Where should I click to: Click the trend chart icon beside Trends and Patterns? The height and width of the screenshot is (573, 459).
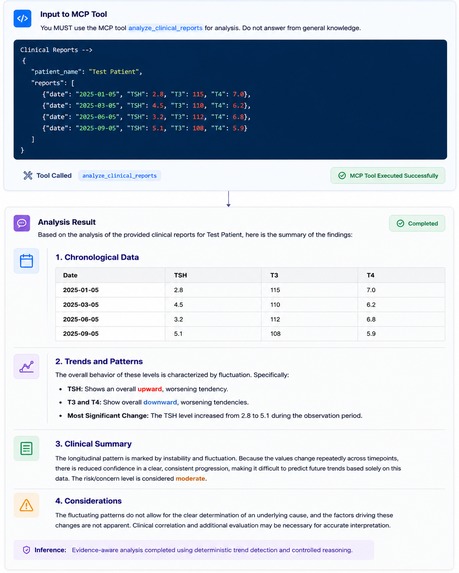tap(26, 366)
